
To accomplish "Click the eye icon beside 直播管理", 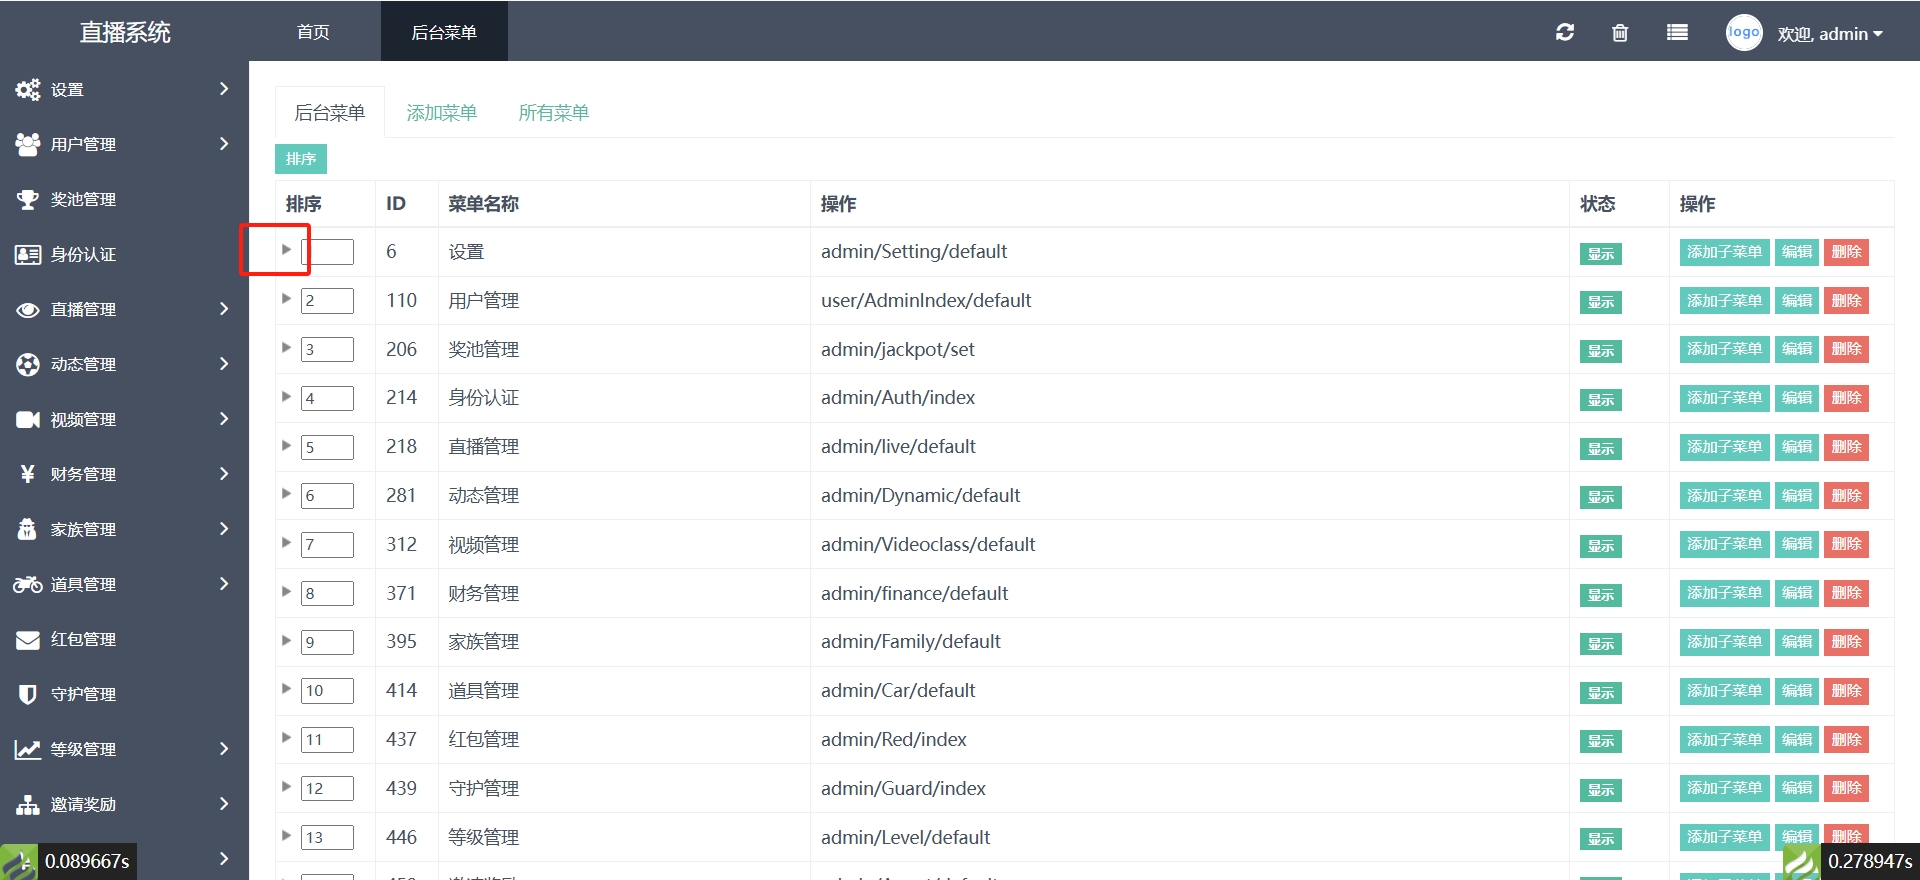I will tap(27, 309).
